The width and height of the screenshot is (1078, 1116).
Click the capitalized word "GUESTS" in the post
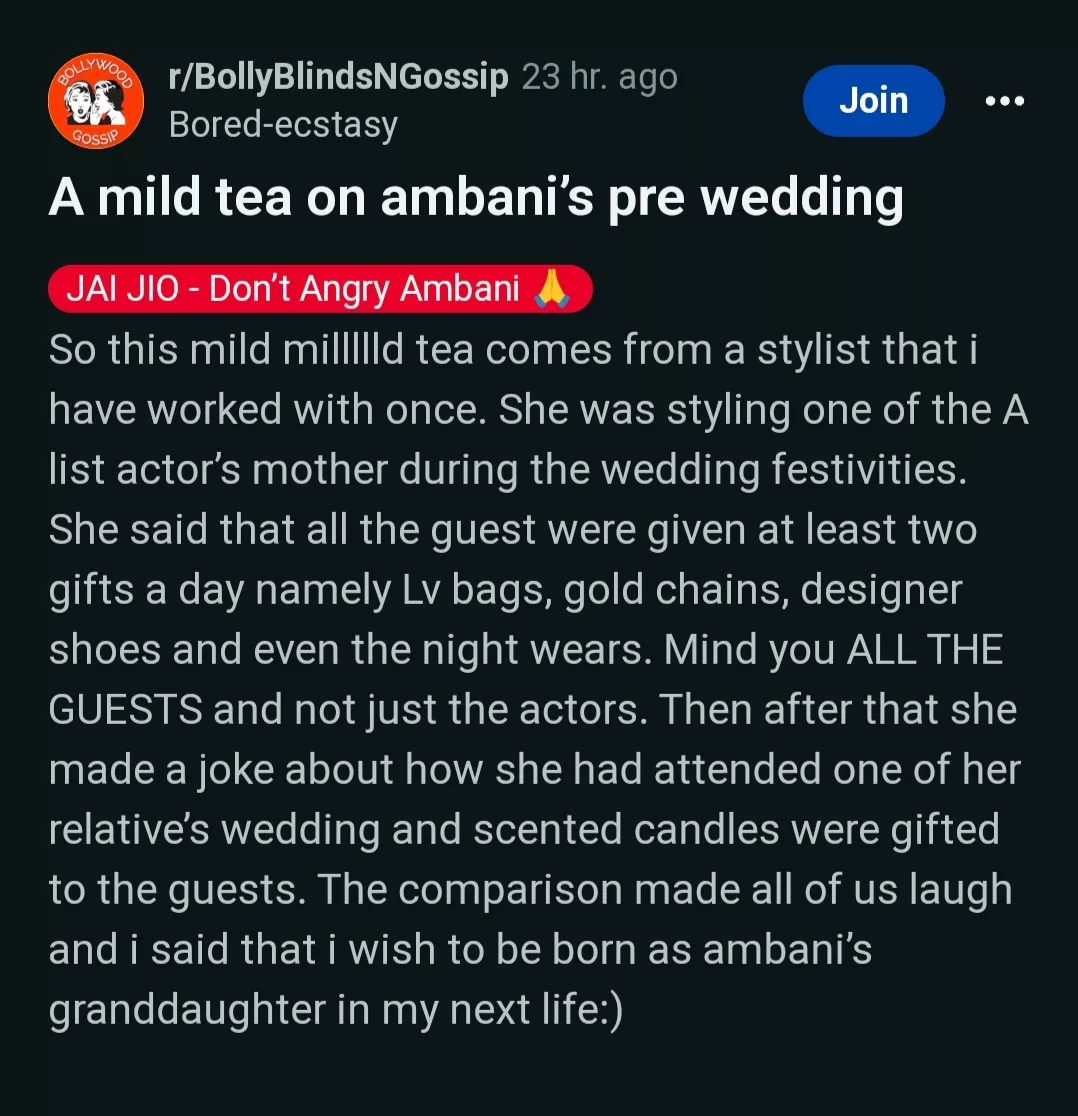click(126, 710)
